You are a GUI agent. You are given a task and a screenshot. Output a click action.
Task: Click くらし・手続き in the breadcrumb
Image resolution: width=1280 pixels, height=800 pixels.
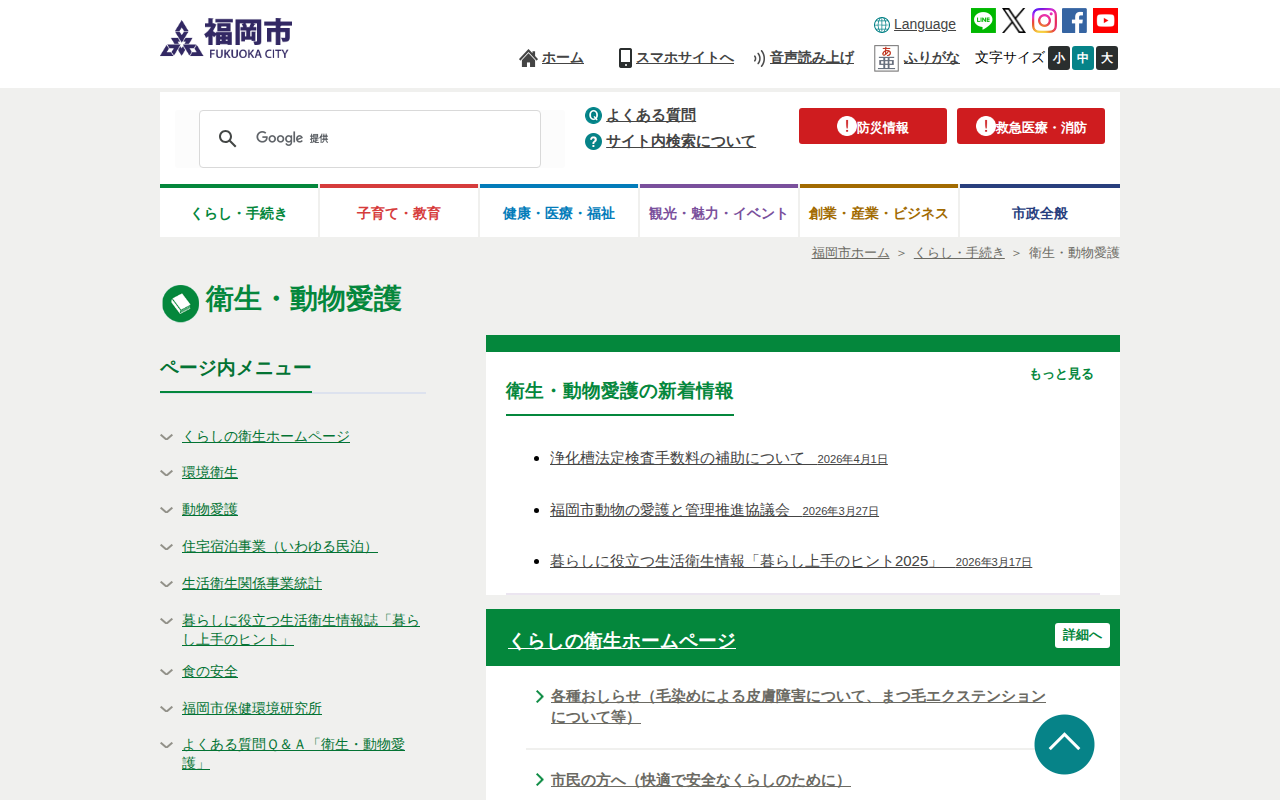959,253
